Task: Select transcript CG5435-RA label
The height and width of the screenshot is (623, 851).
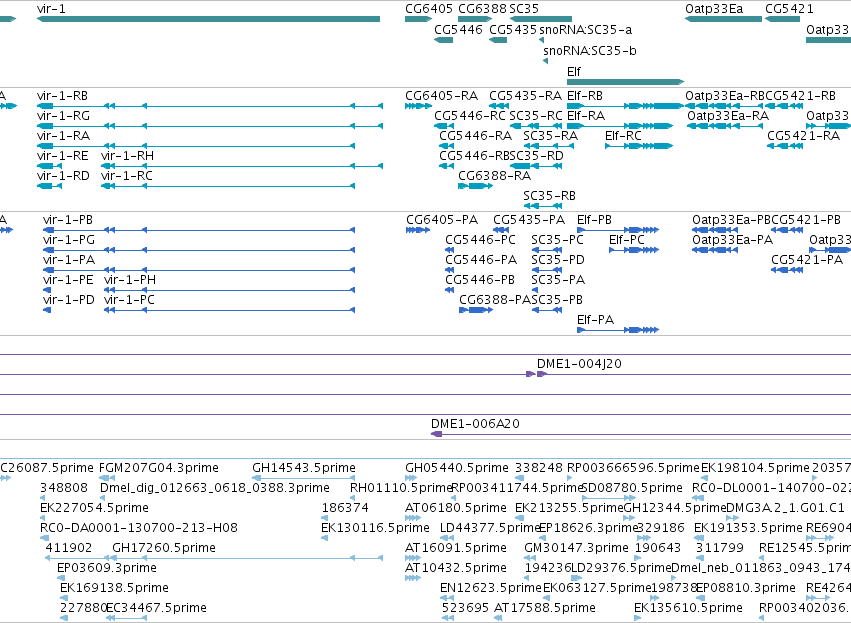Action: click(x=525, y=96)
